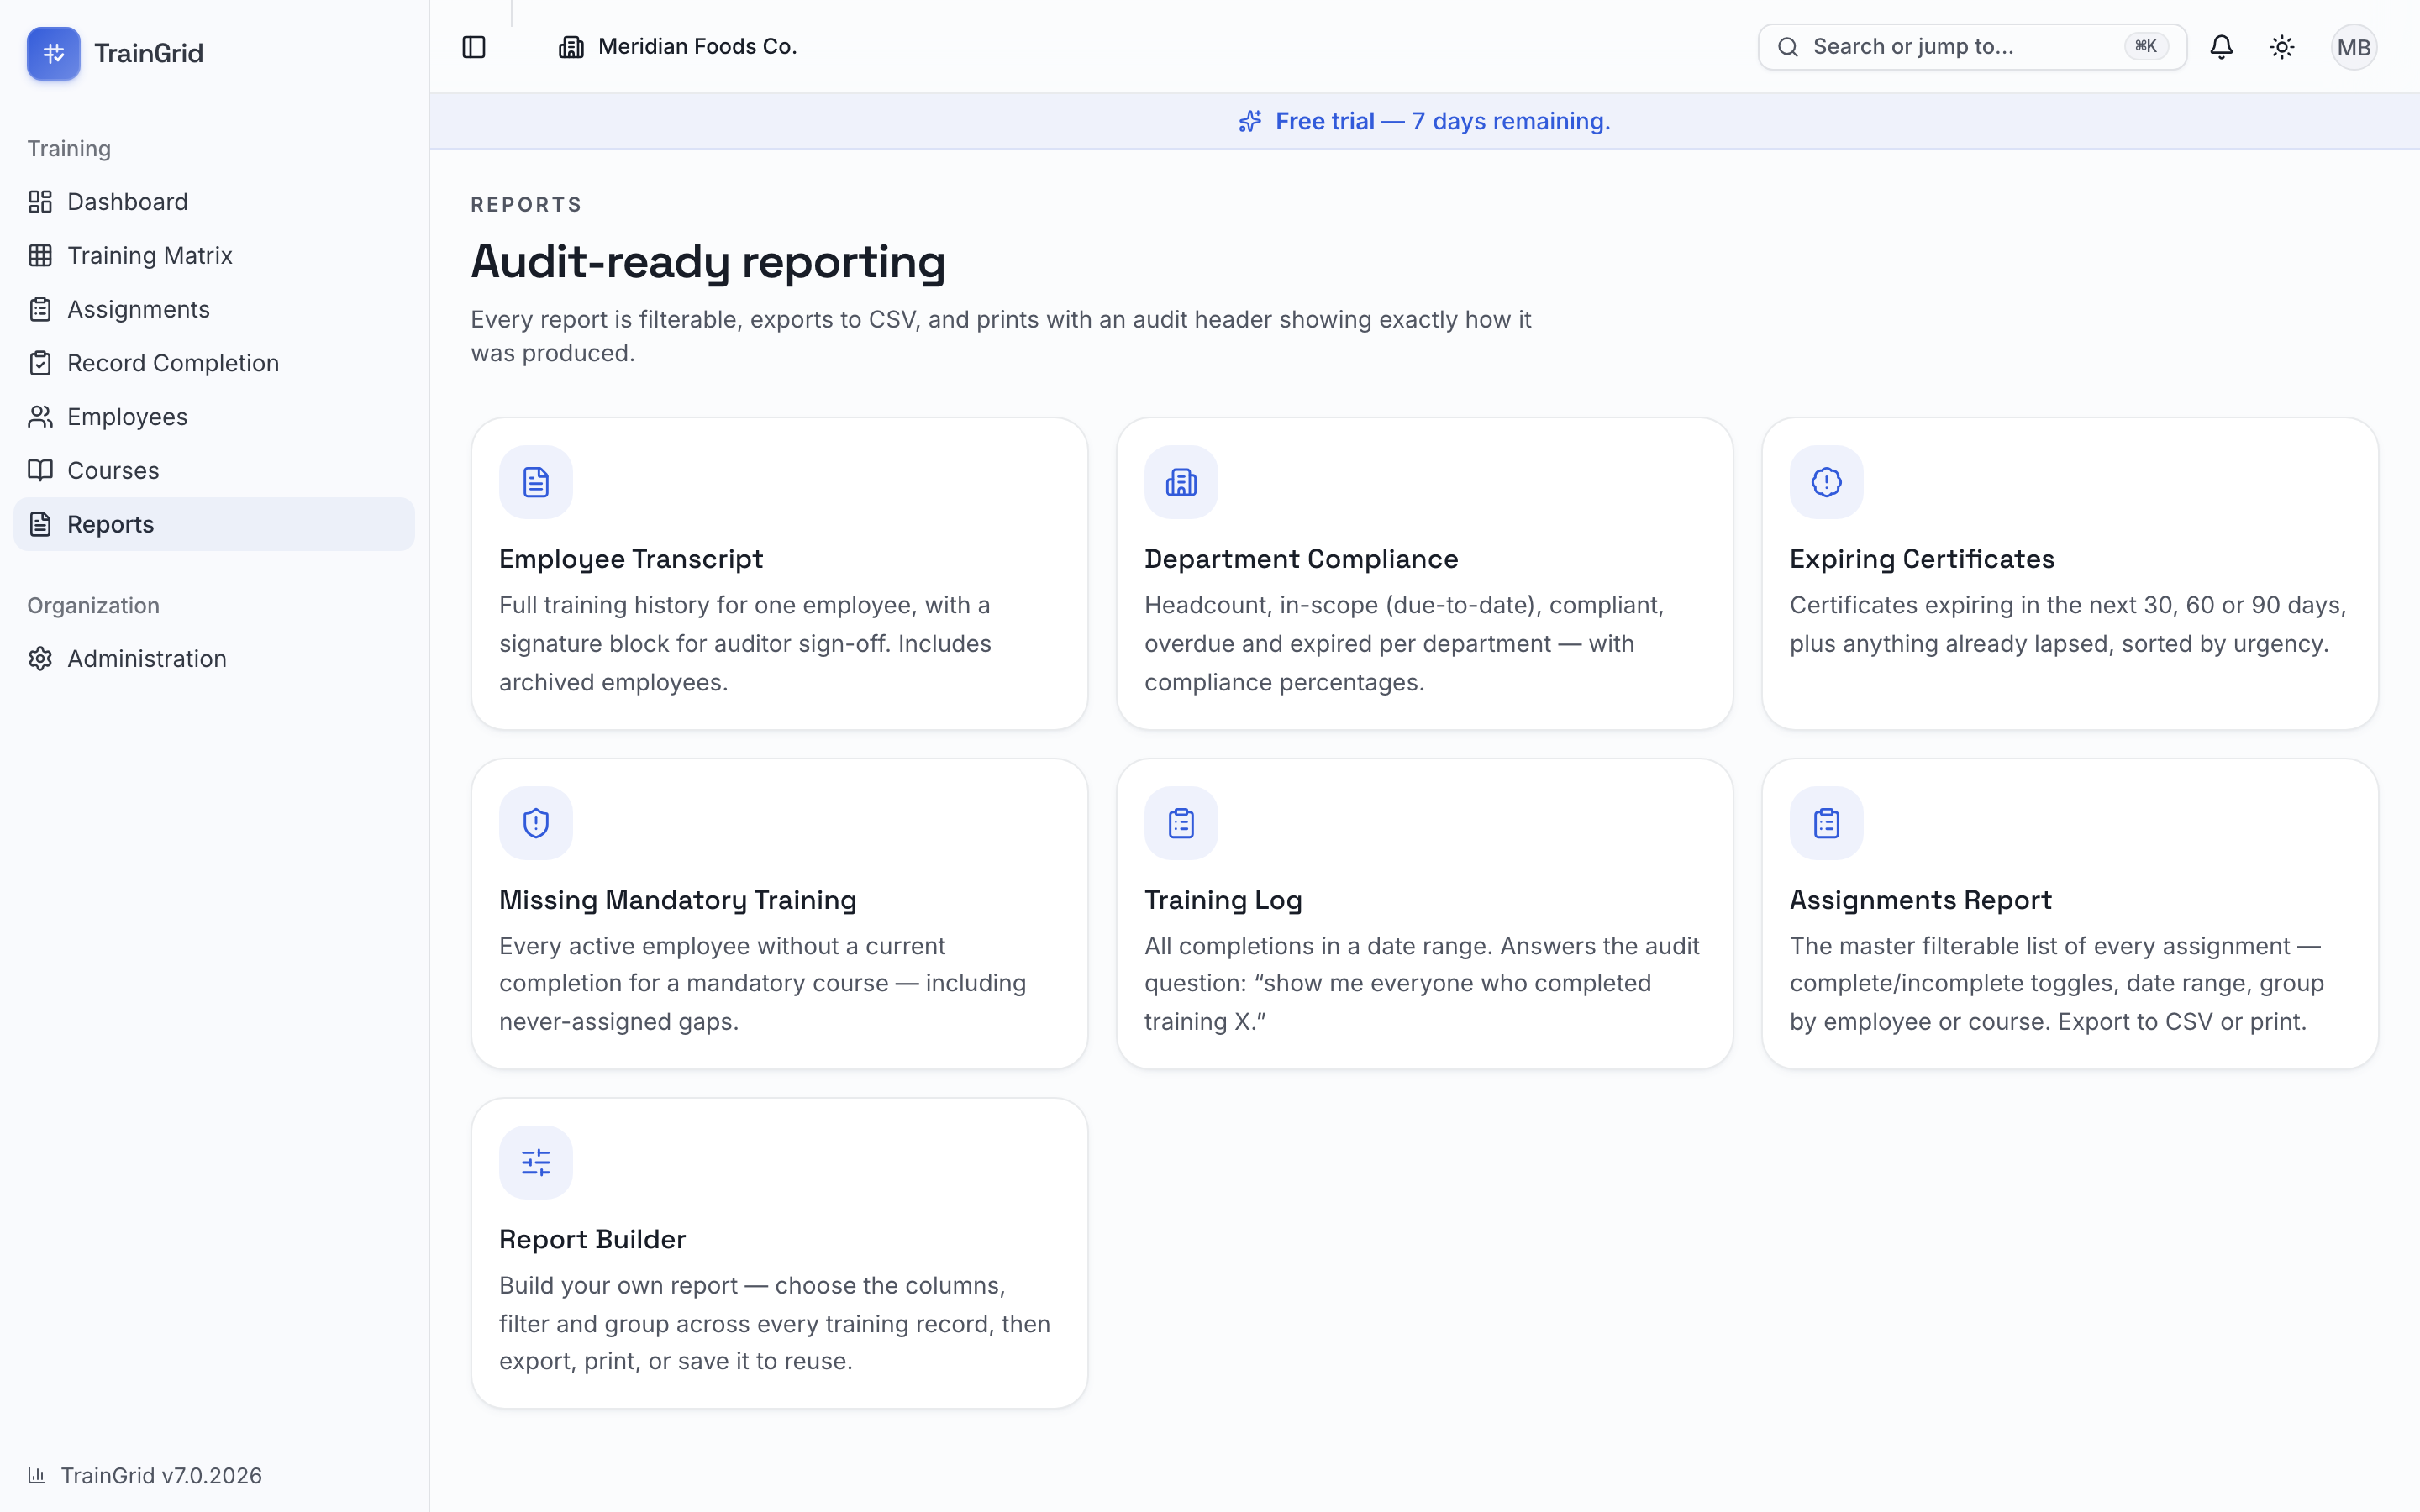This screenshot has width=2420, height=1512.
Task: Click the free trial sparkle icon
Action: (x=1250, y=121)
